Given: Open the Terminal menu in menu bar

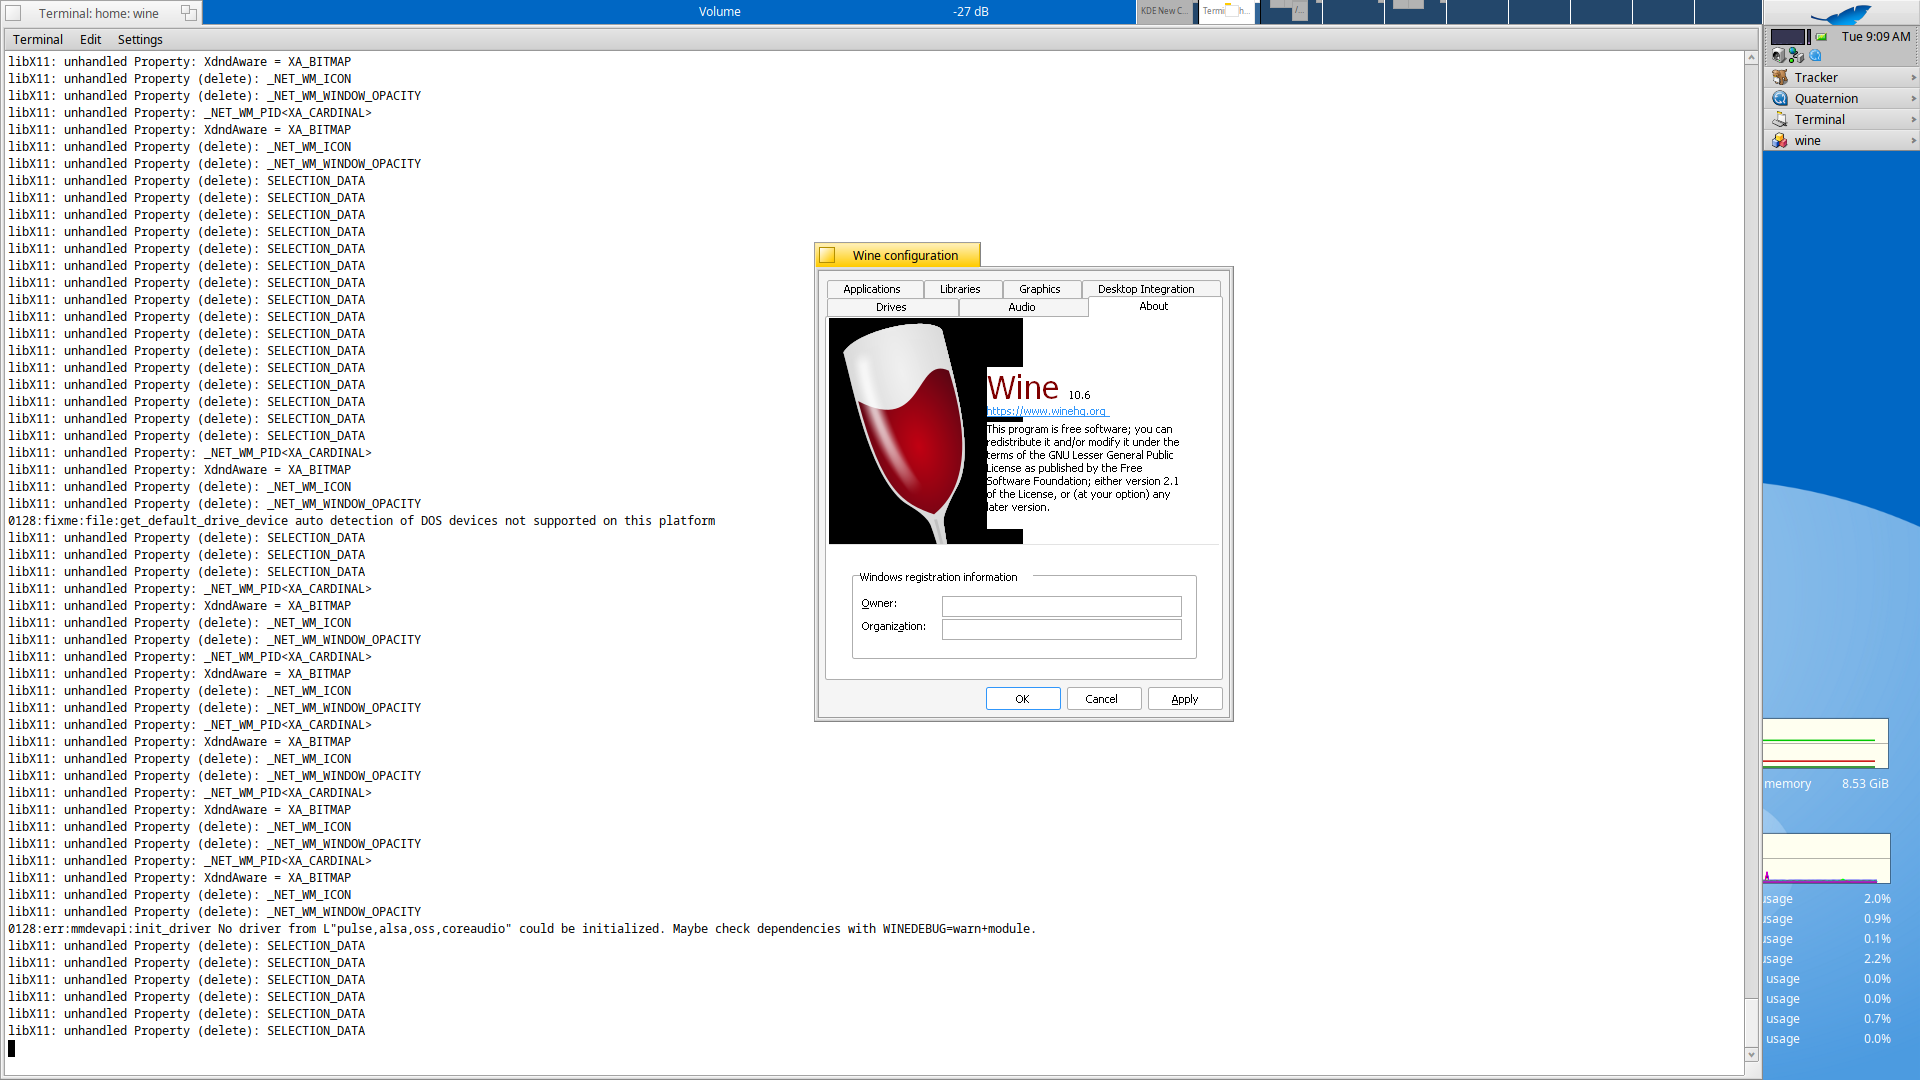Looking at the screenshot, I should click(38, 40).
